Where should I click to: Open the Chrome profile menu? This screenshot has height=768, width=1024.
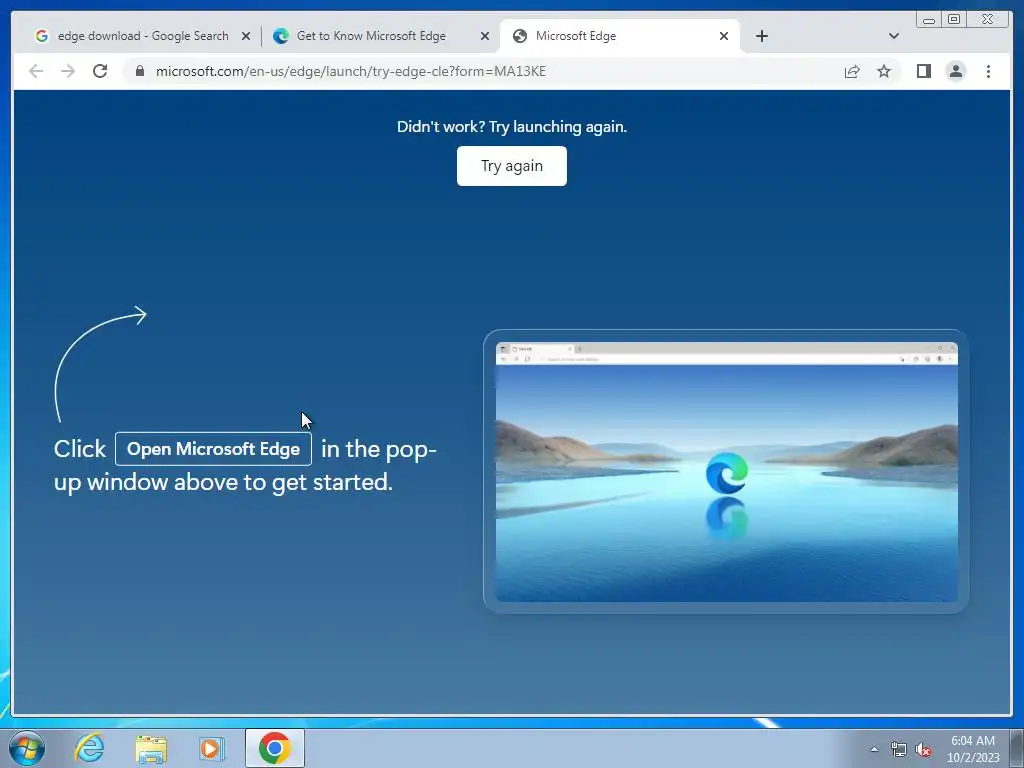pyautogui.click(x=955, y=71)
